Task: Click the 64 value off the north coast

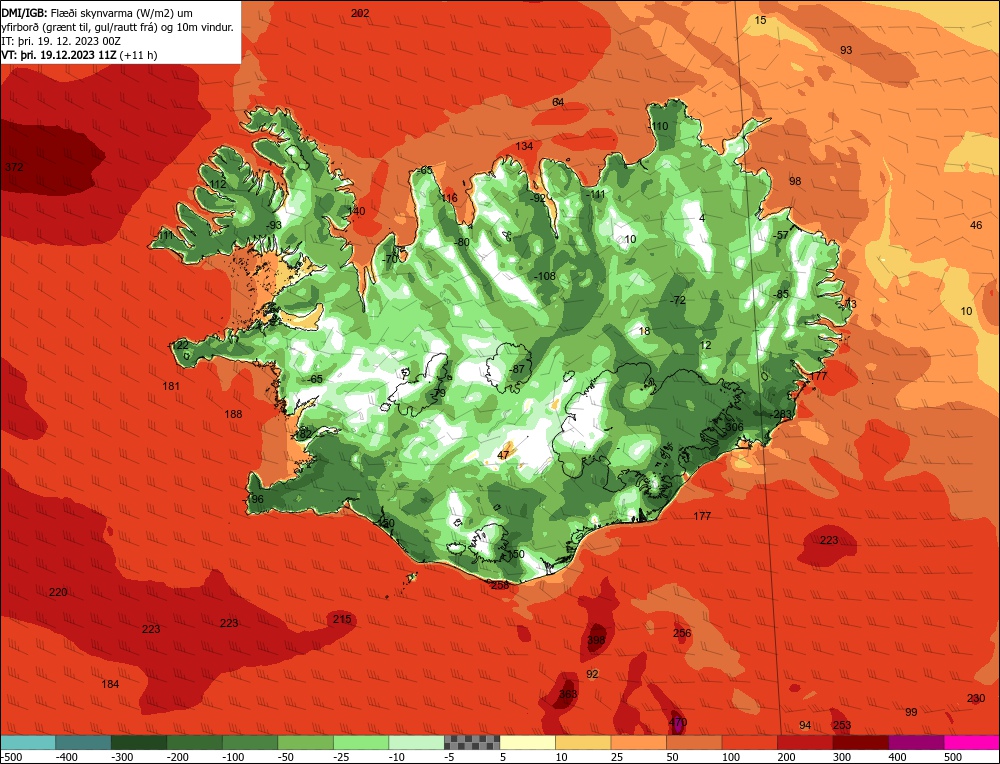Action: (558, 102)
